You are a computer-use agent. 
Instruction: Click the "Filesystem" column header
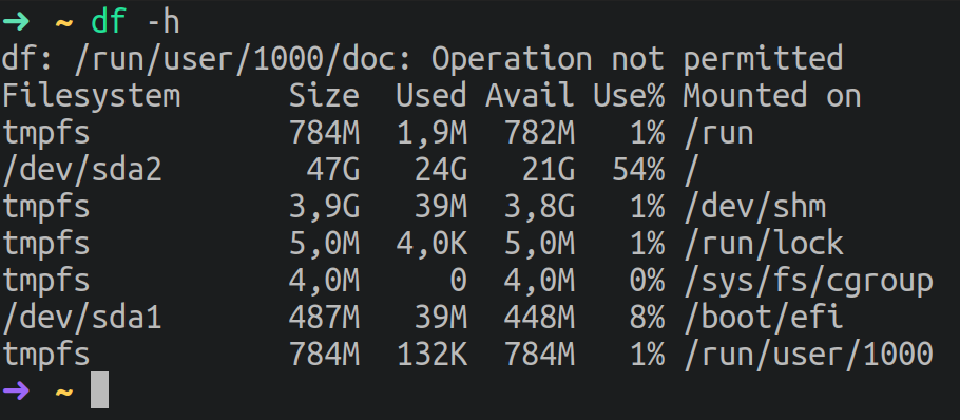[x=91, y=96]
